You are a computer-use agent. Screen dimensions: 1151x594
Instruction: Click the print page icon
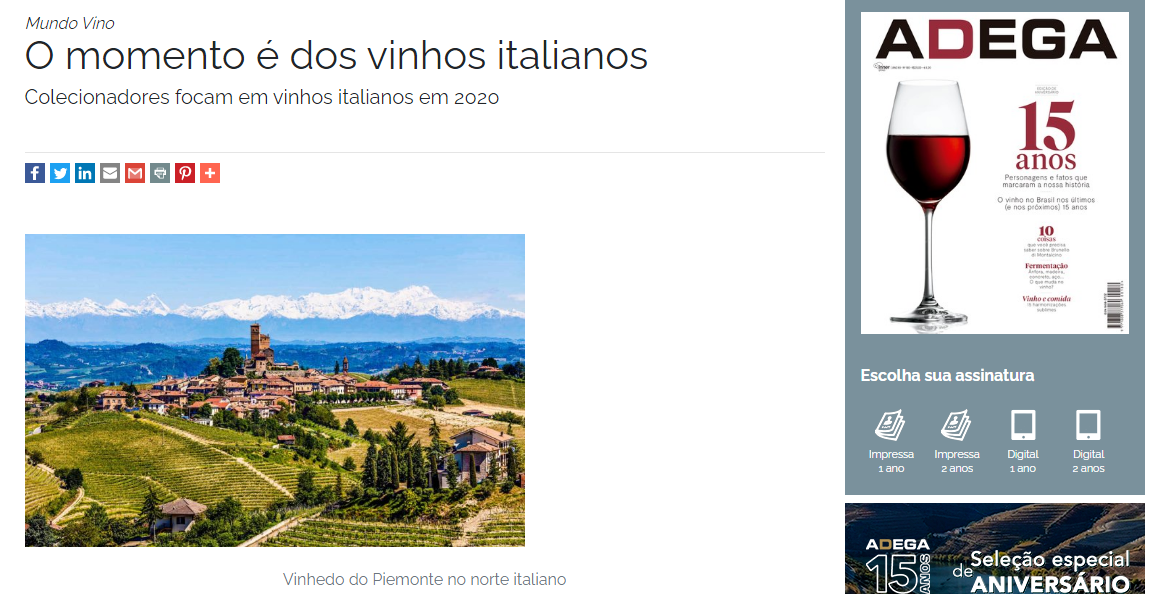(160, 173)
